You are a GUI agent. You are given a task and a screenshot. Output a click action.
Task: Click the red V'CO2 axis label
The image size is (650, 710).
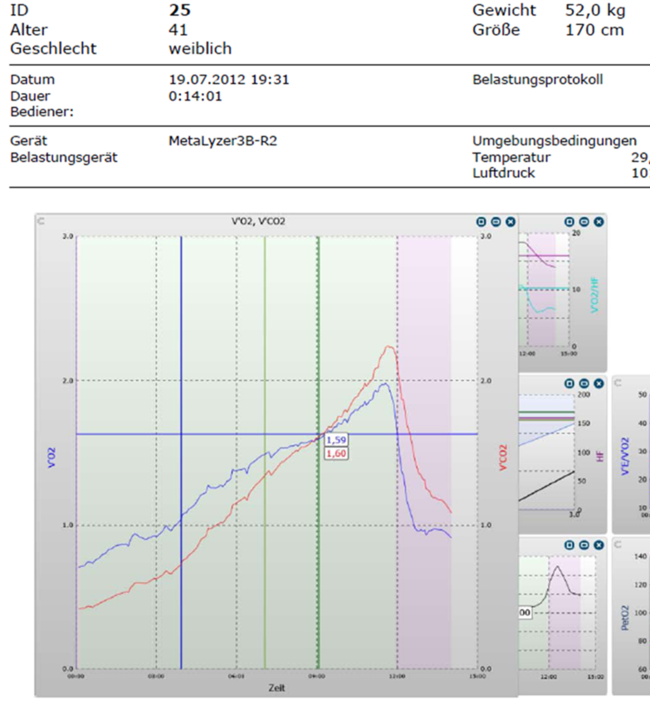[505, 457]
